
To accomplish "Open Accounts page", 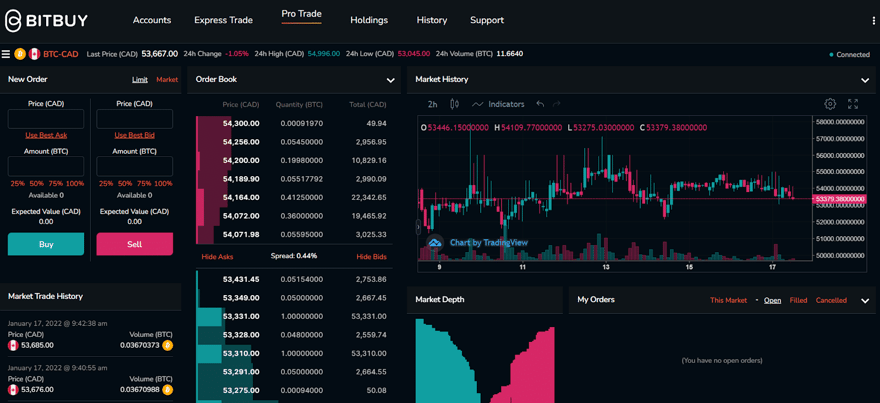I will point(152,20).
